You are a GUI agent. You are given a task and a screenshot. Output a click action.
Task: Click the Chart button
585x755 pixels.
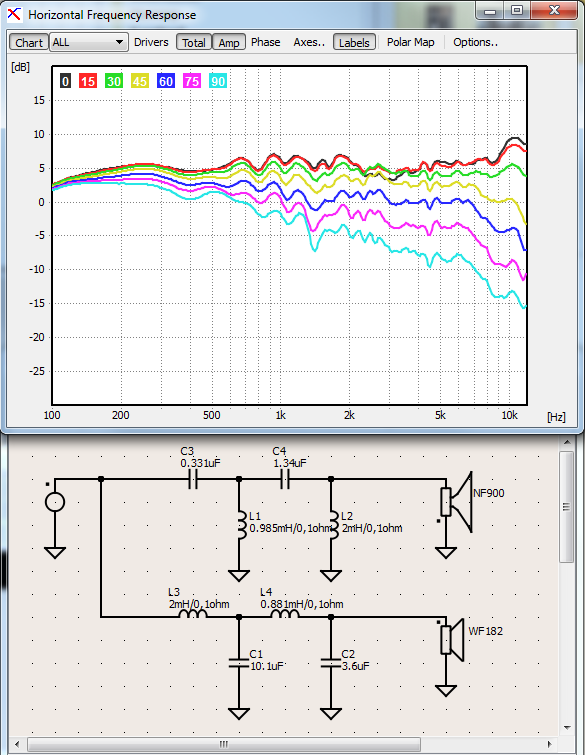point(29,42)
